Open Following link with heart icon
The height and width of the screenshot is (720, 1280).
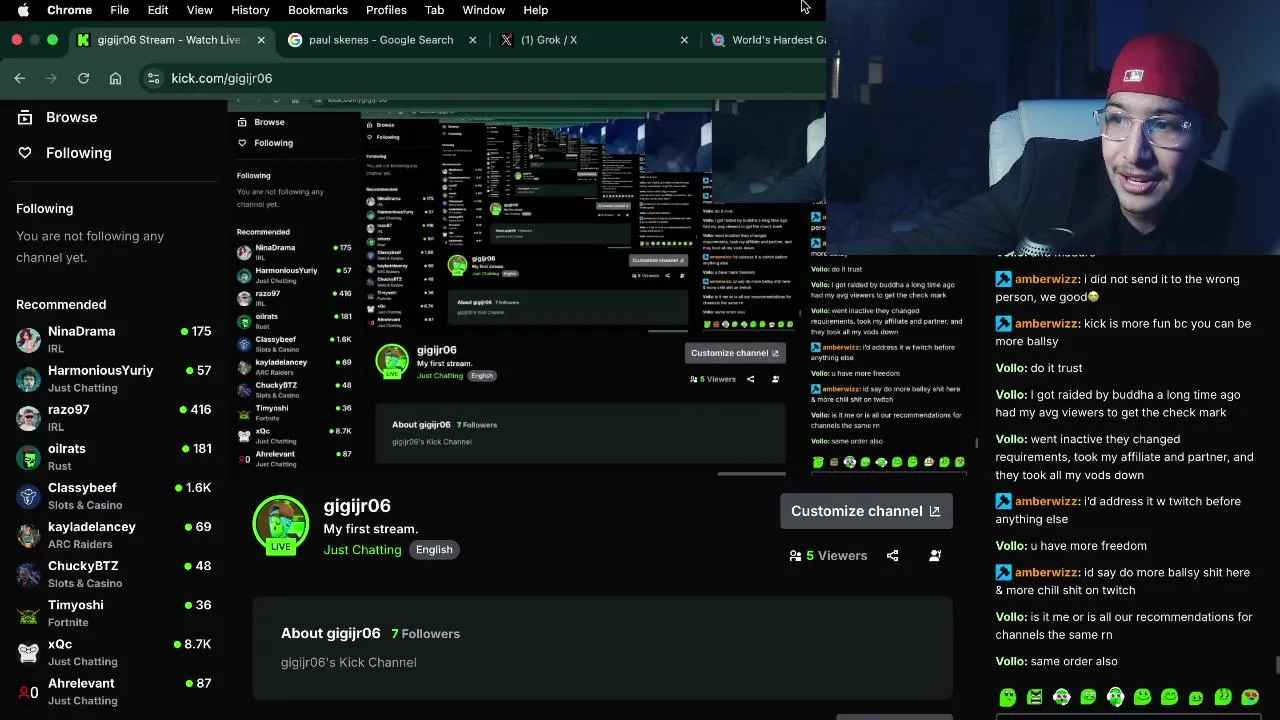pos(66,153)
